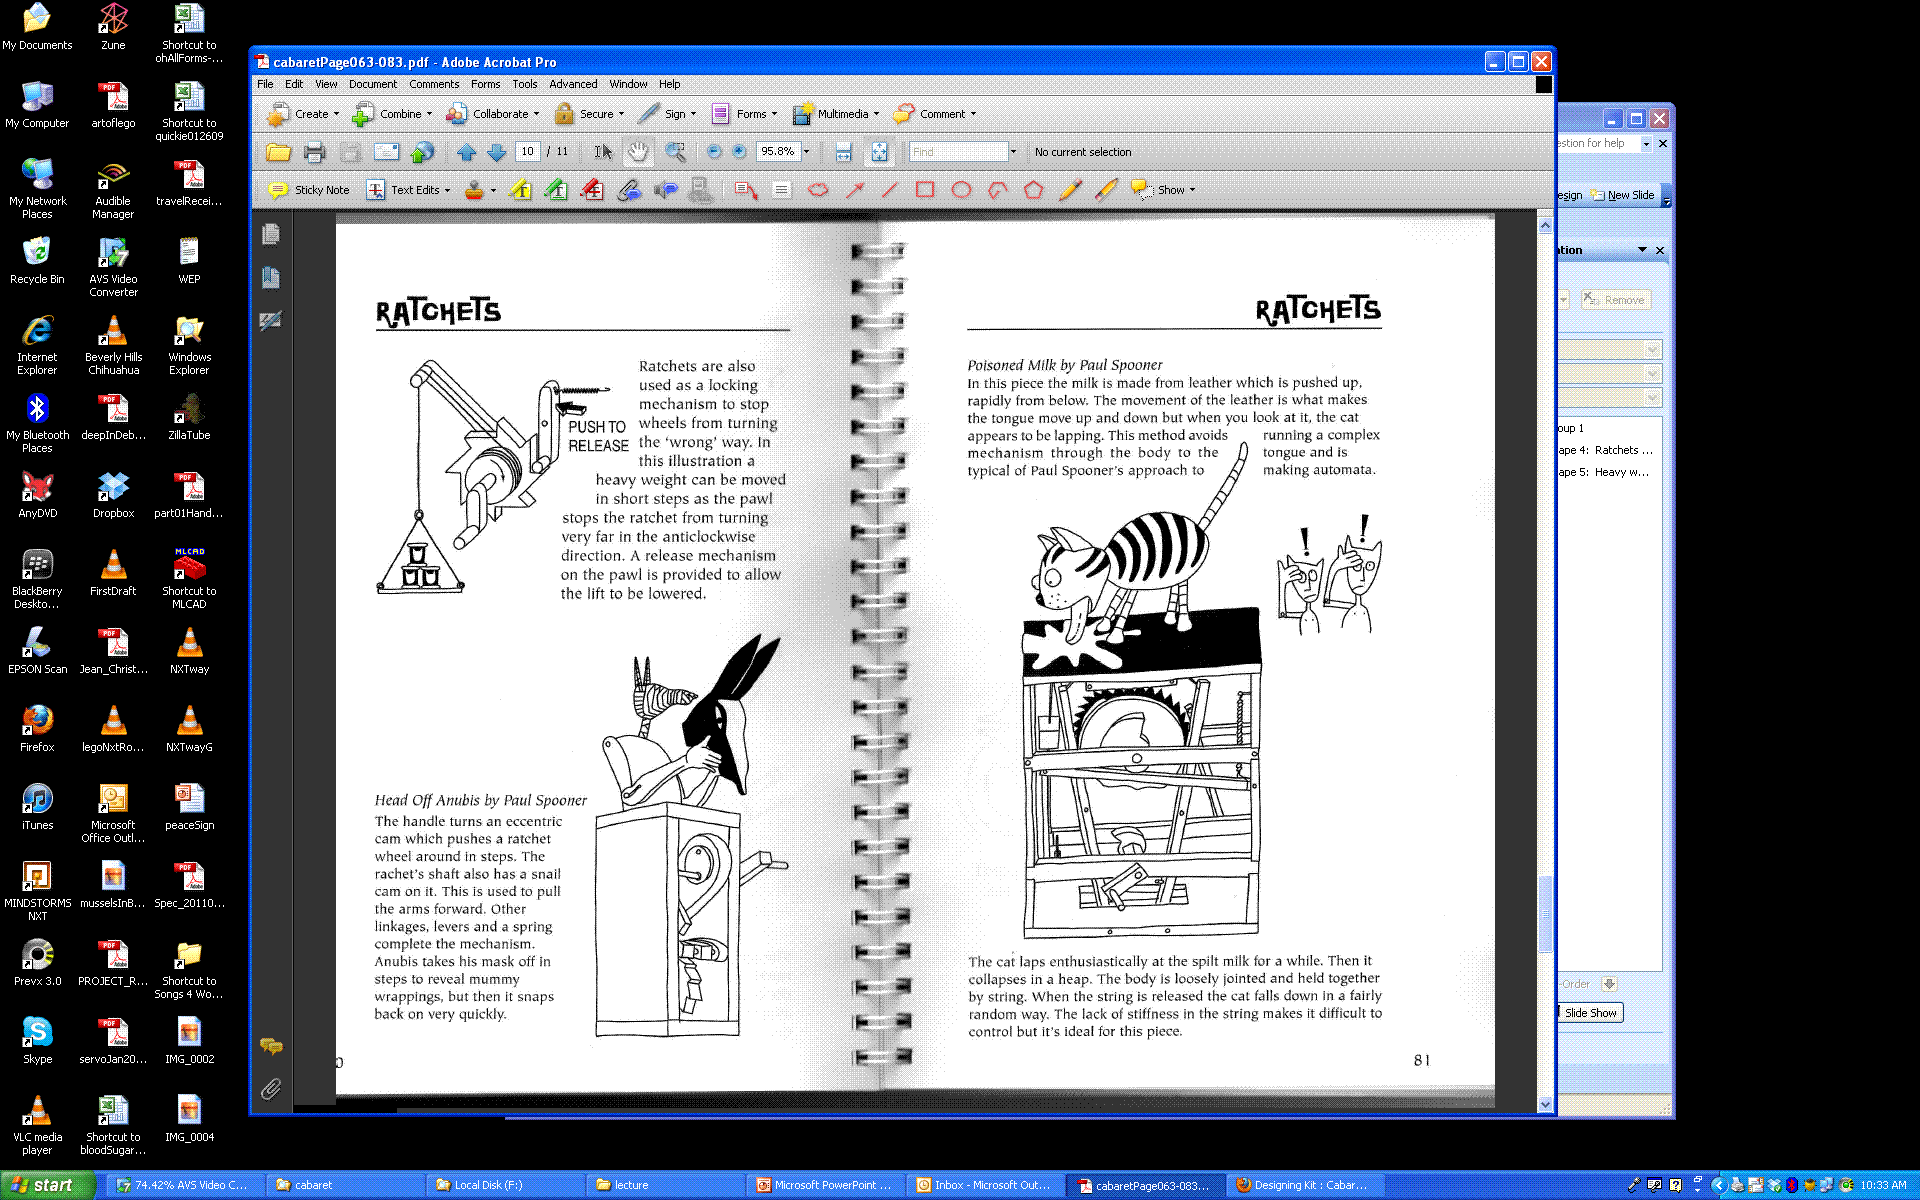Viewport: 1920px width, 1200px height.
Task: Click the Open file folder icon in Acrobat
Action: tap(278, 152)
